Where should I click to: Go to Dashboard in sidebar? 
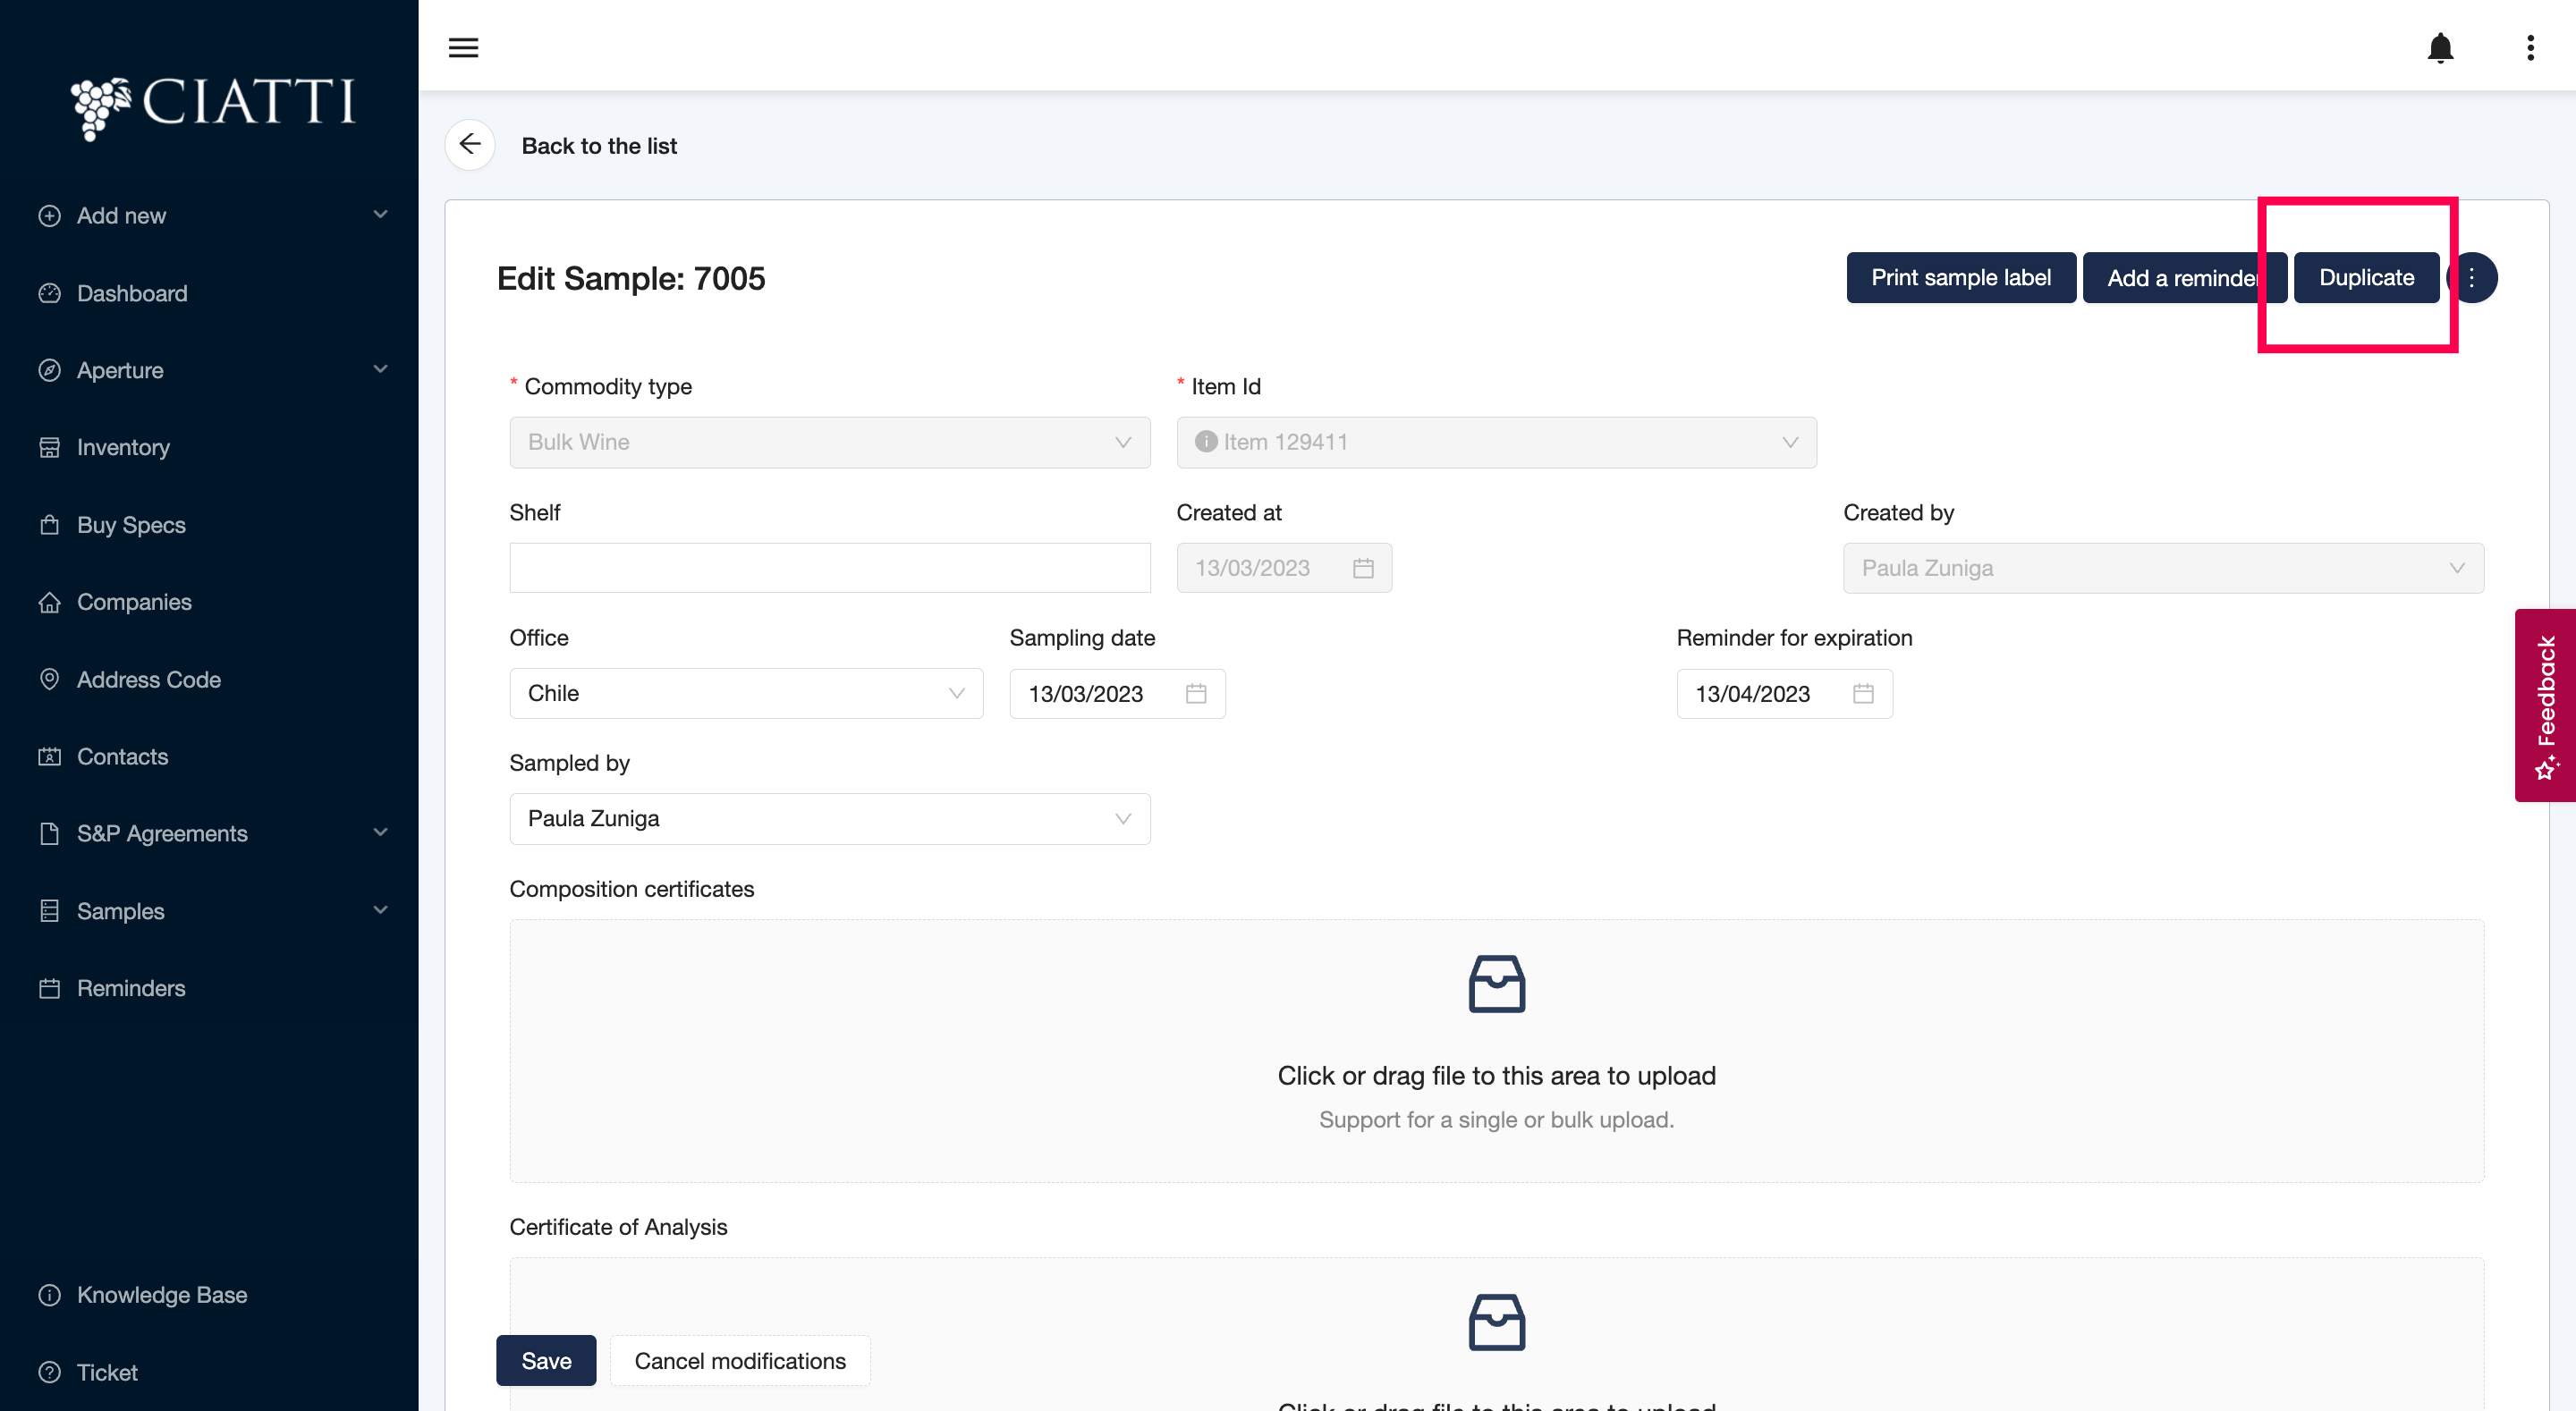(x=132, y=293)
